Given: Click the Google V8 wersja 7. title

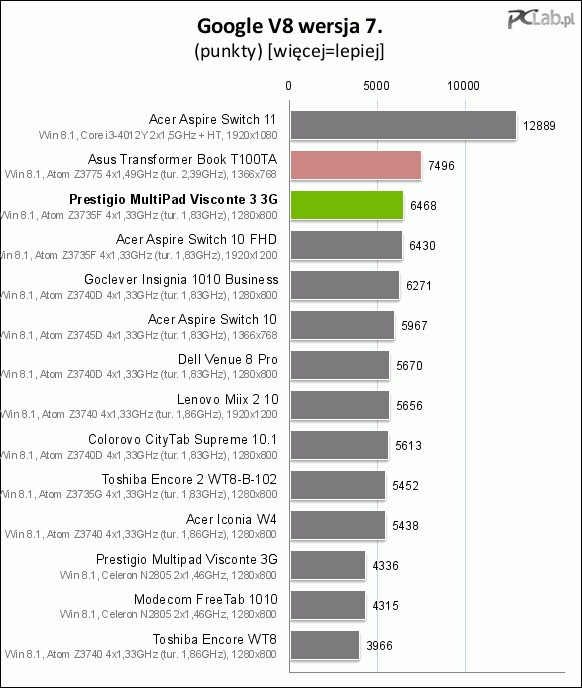Looking at the screenshot, I should pos(290,26).
